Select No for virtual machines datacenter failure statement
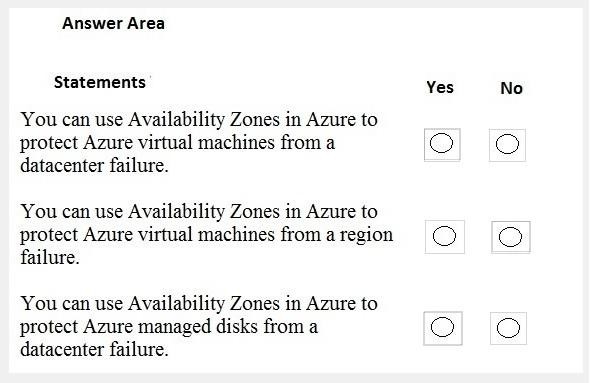The image size is (600, 383). [507, 144]
